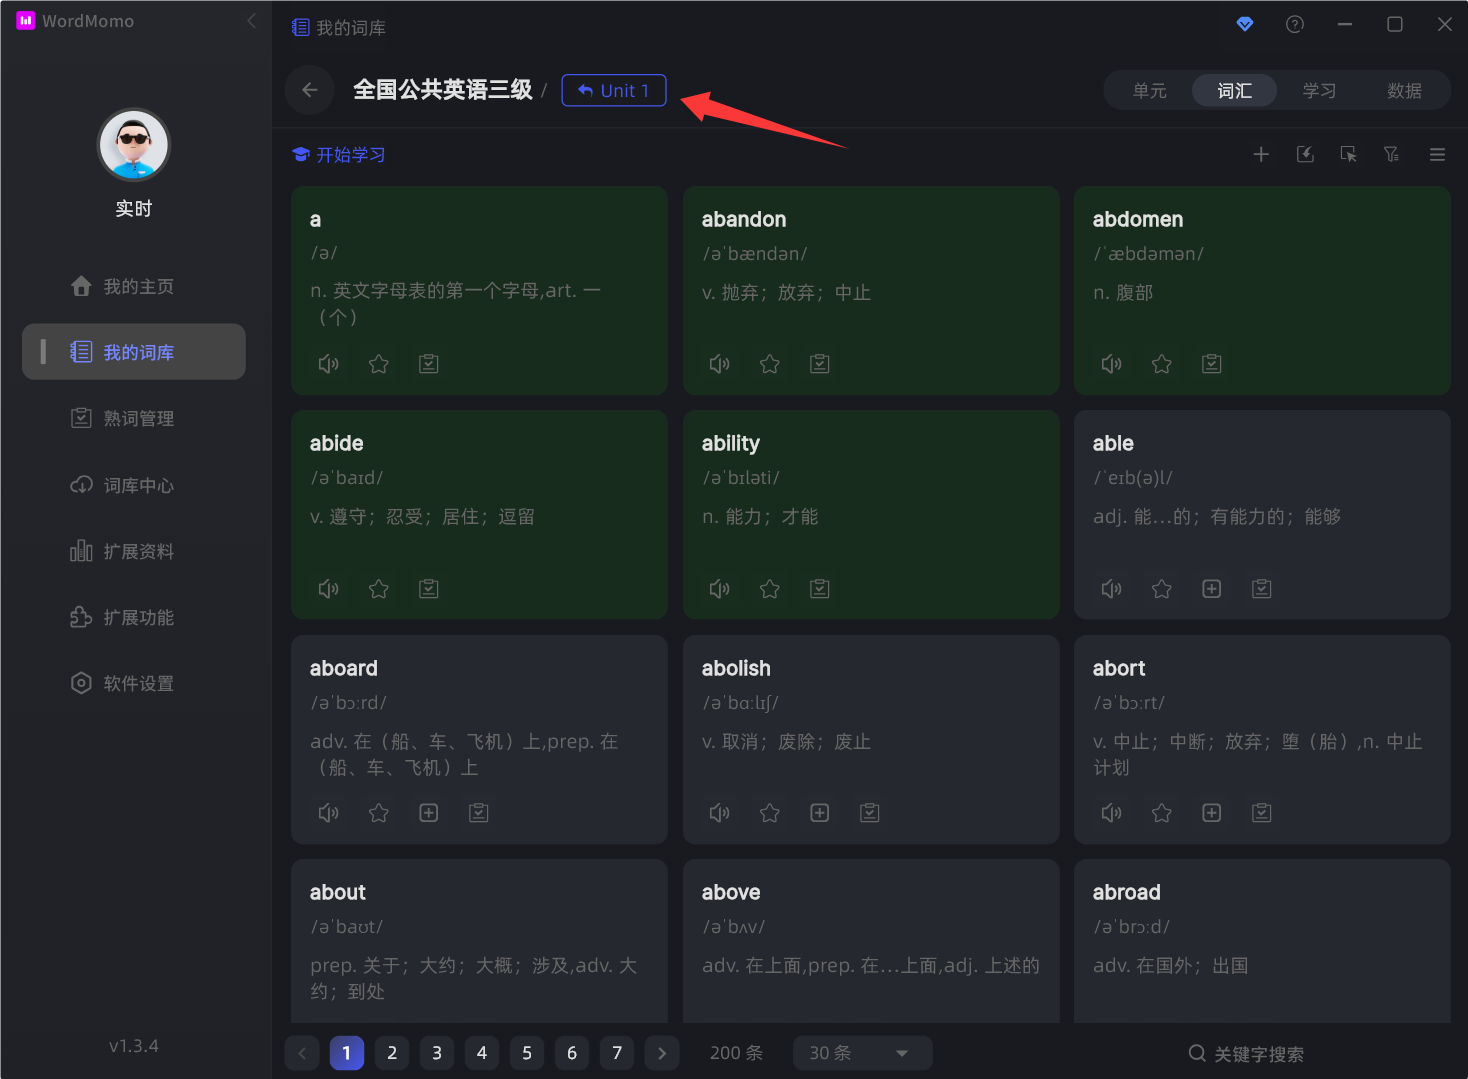
Task: Open the filter options icon
Action: tap(1391, 154)
